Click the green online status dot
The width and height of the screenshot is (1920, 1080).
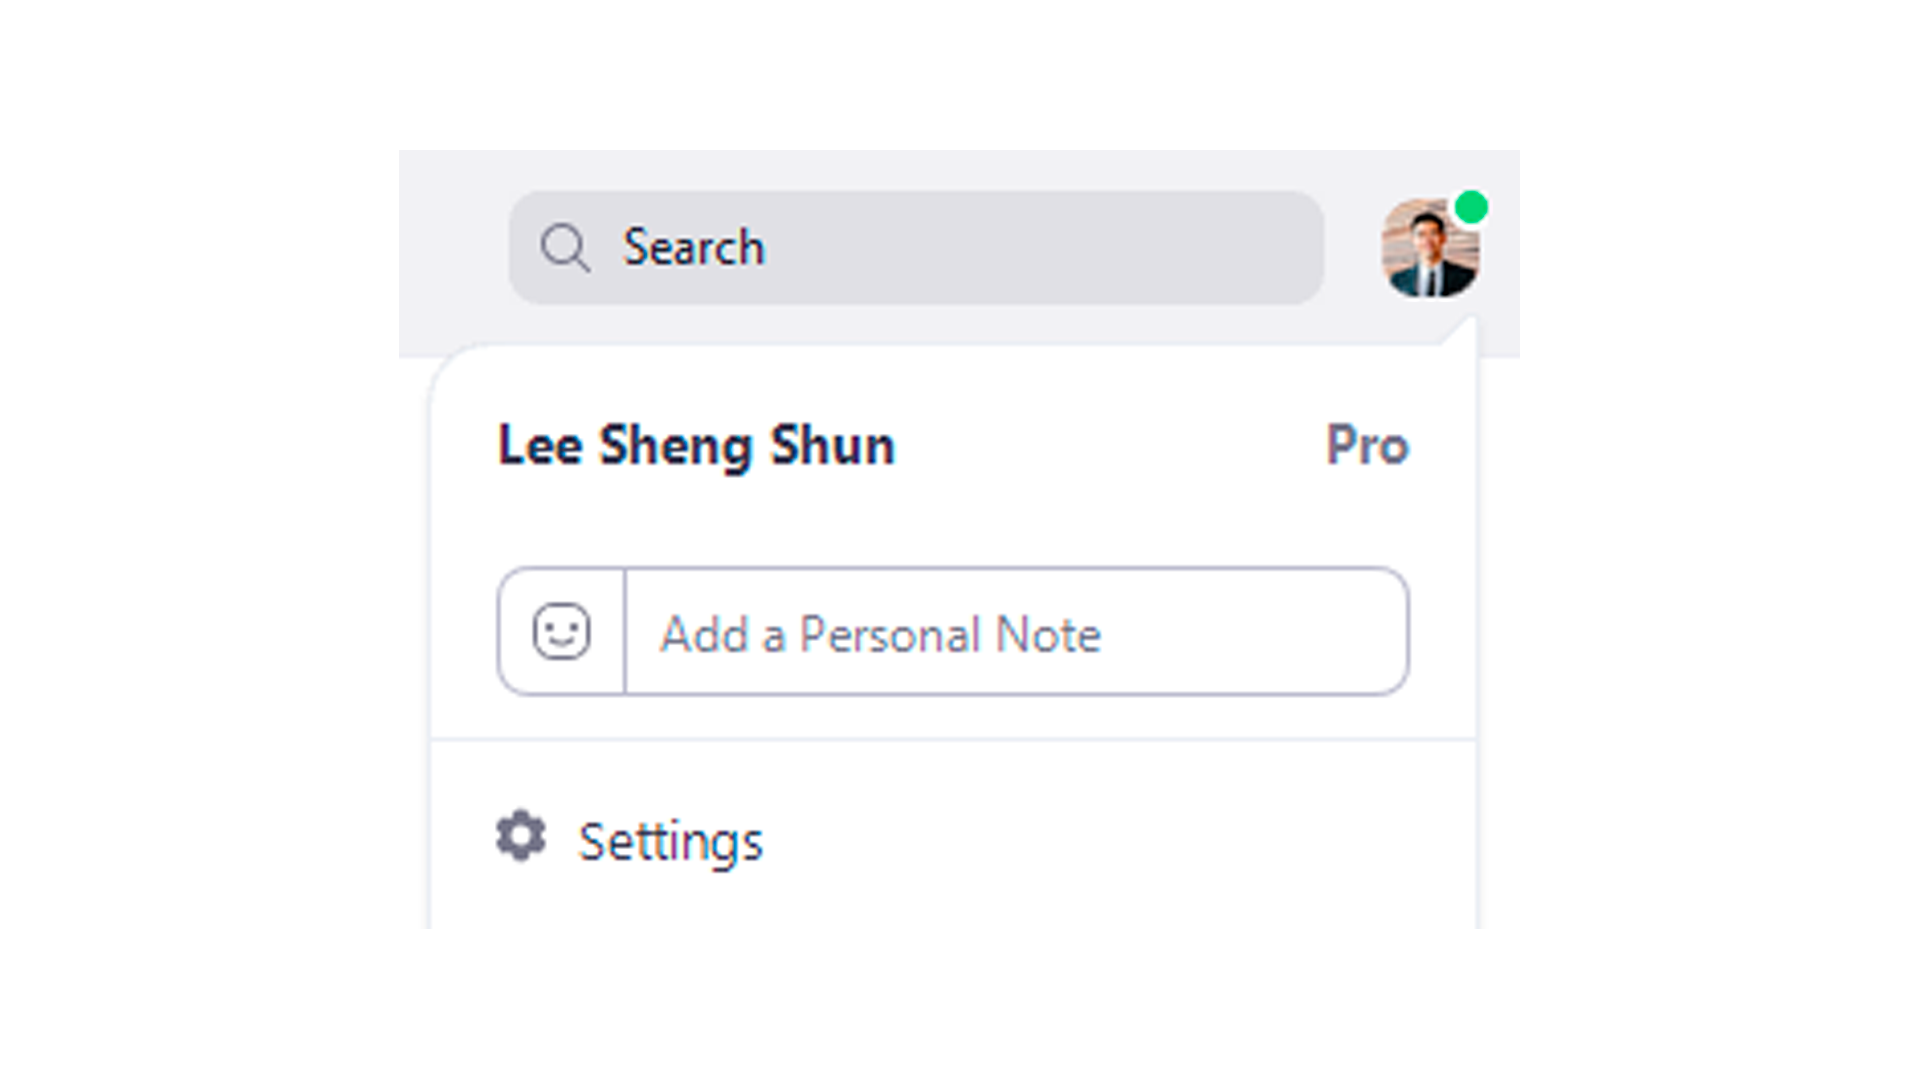1471,207
